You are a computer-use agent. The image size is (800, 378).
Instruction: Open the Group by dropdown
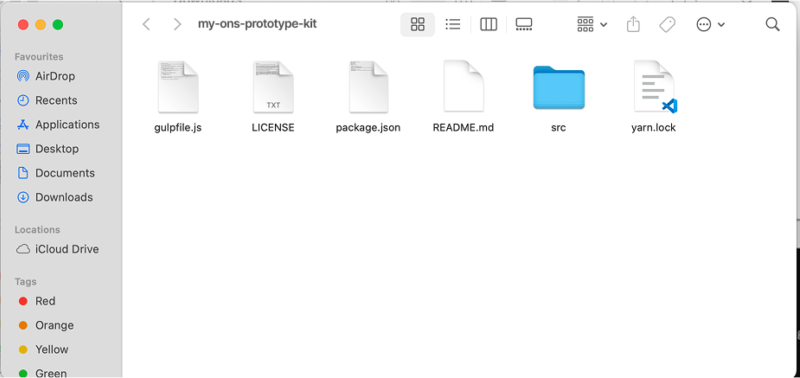592,24
